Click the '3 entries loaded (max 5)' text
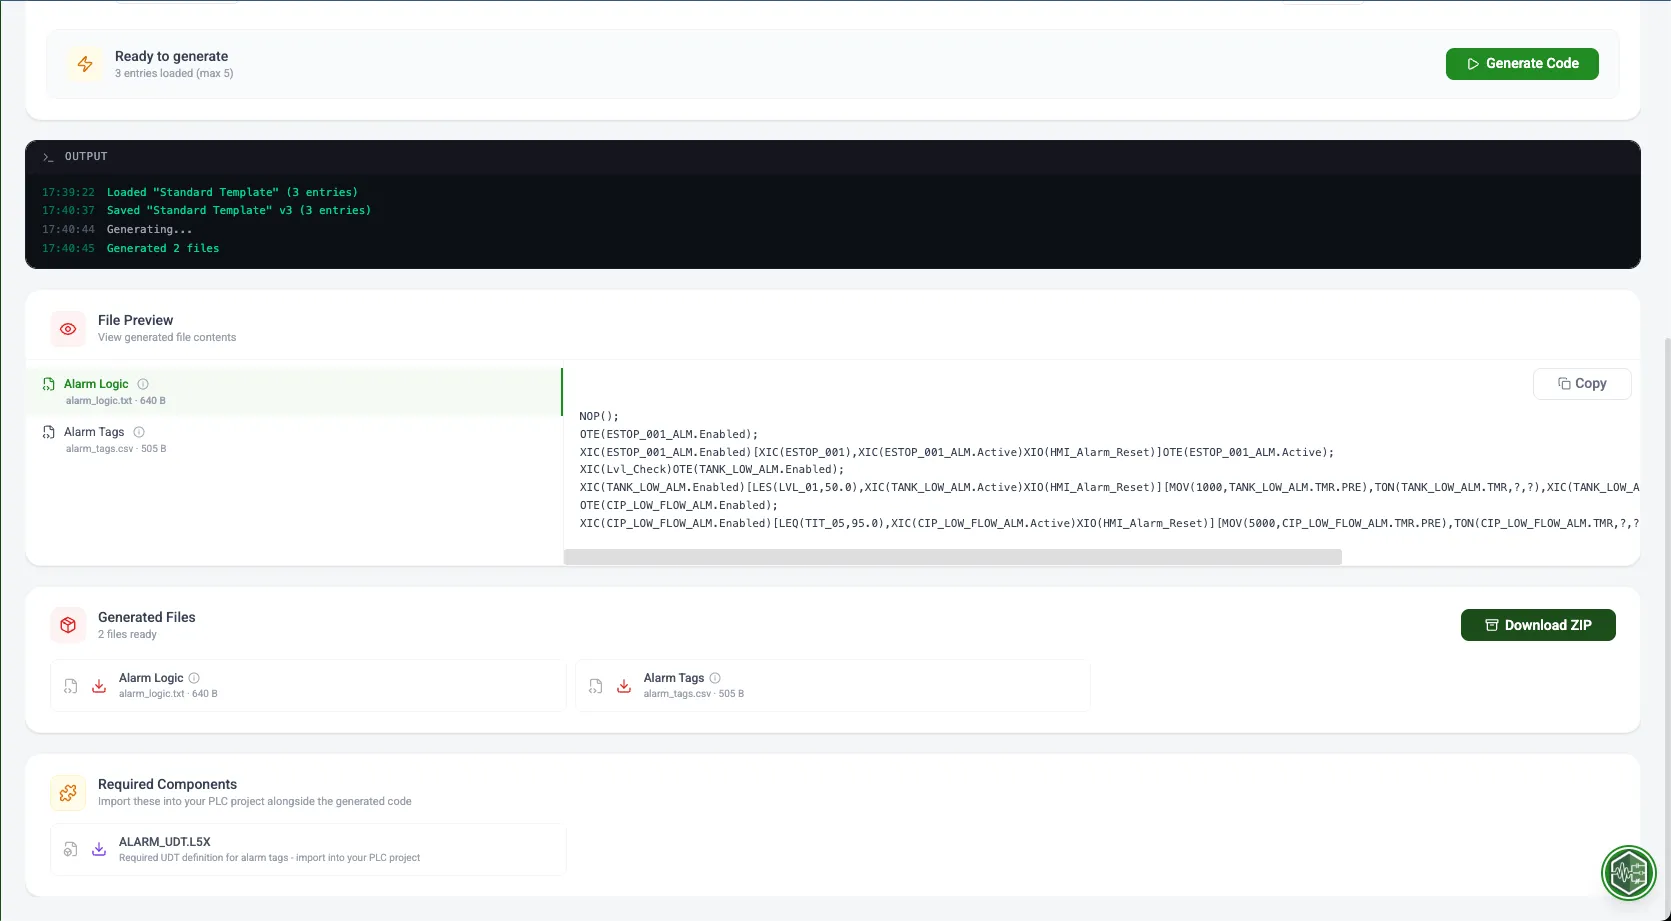1671x921 pixels. pos(174,73)
